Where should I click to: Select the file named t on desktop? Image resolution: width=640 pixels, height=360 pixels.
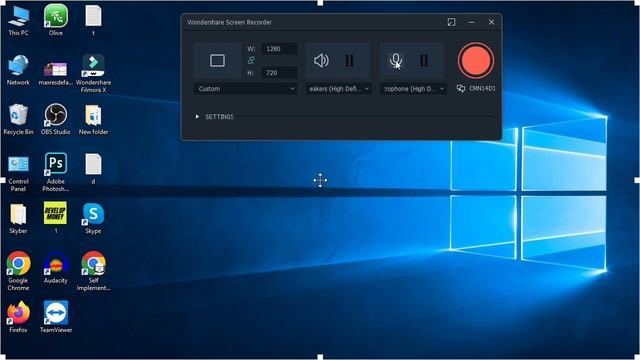click(93, 20)
